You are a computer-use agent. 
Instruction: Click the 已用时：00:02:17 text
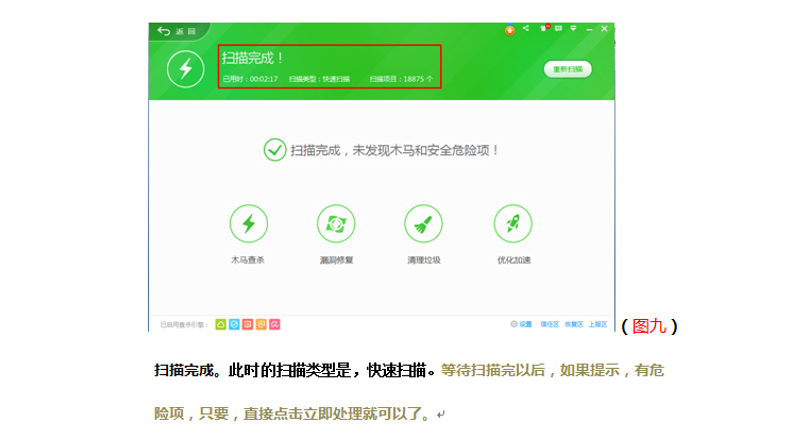(x=250, y=79)
